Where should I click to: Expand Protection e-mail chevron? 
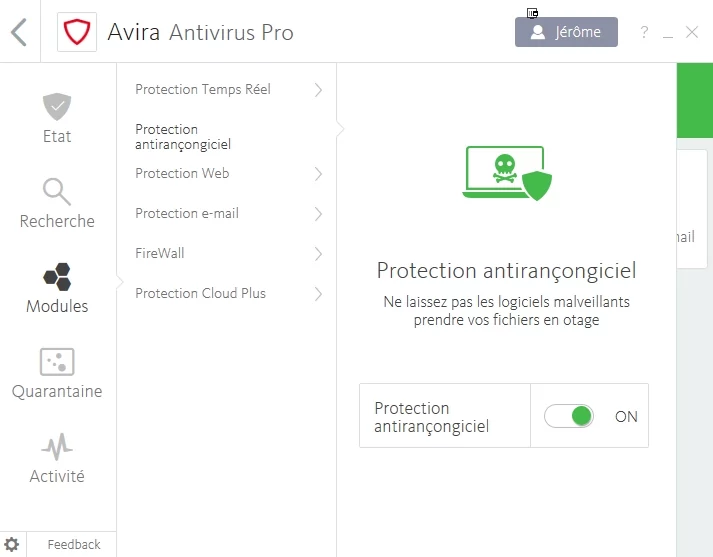pyautogui.click(x=318, y=214)
